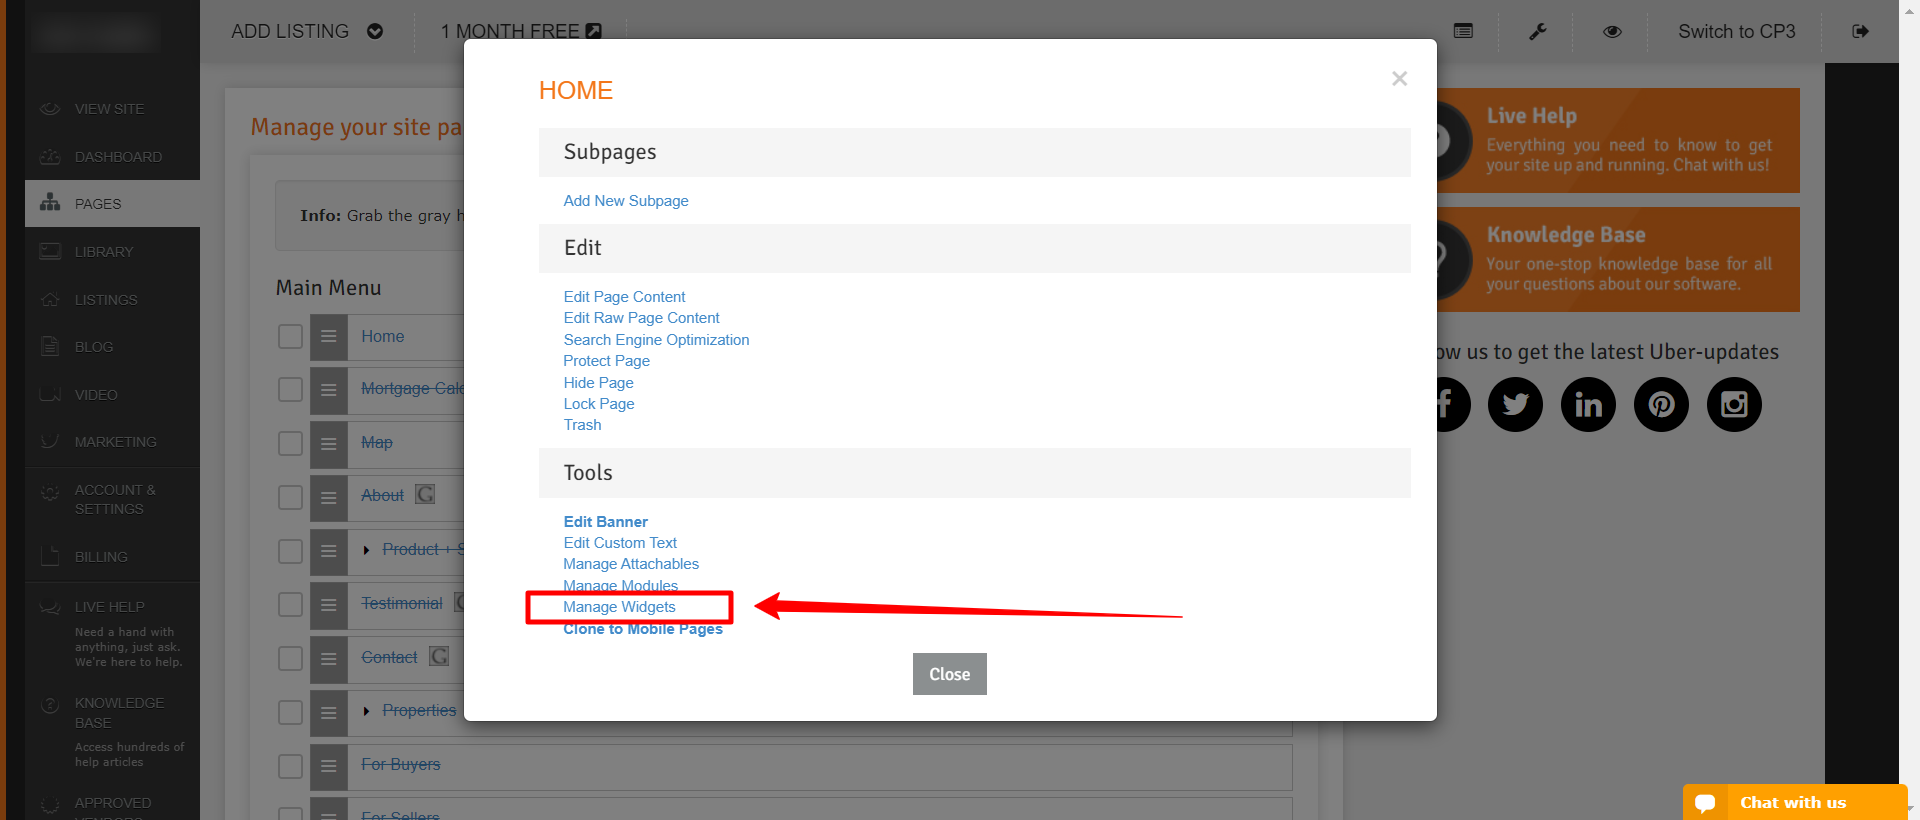Tick the checkbox for Product row
This screenshot has height=820, width=1920.
pyautogui.click(x=290, y=551)
